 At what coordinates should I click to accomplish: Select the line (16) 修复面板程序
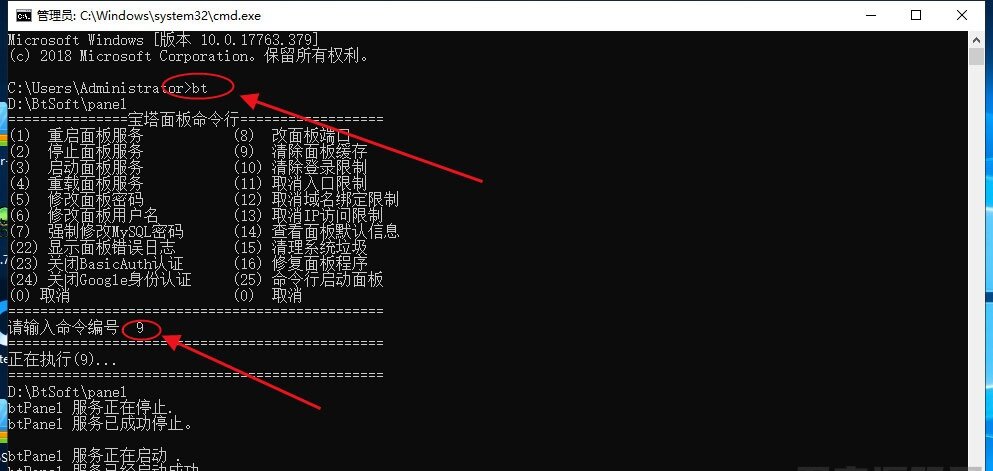(x=301, y=263)
